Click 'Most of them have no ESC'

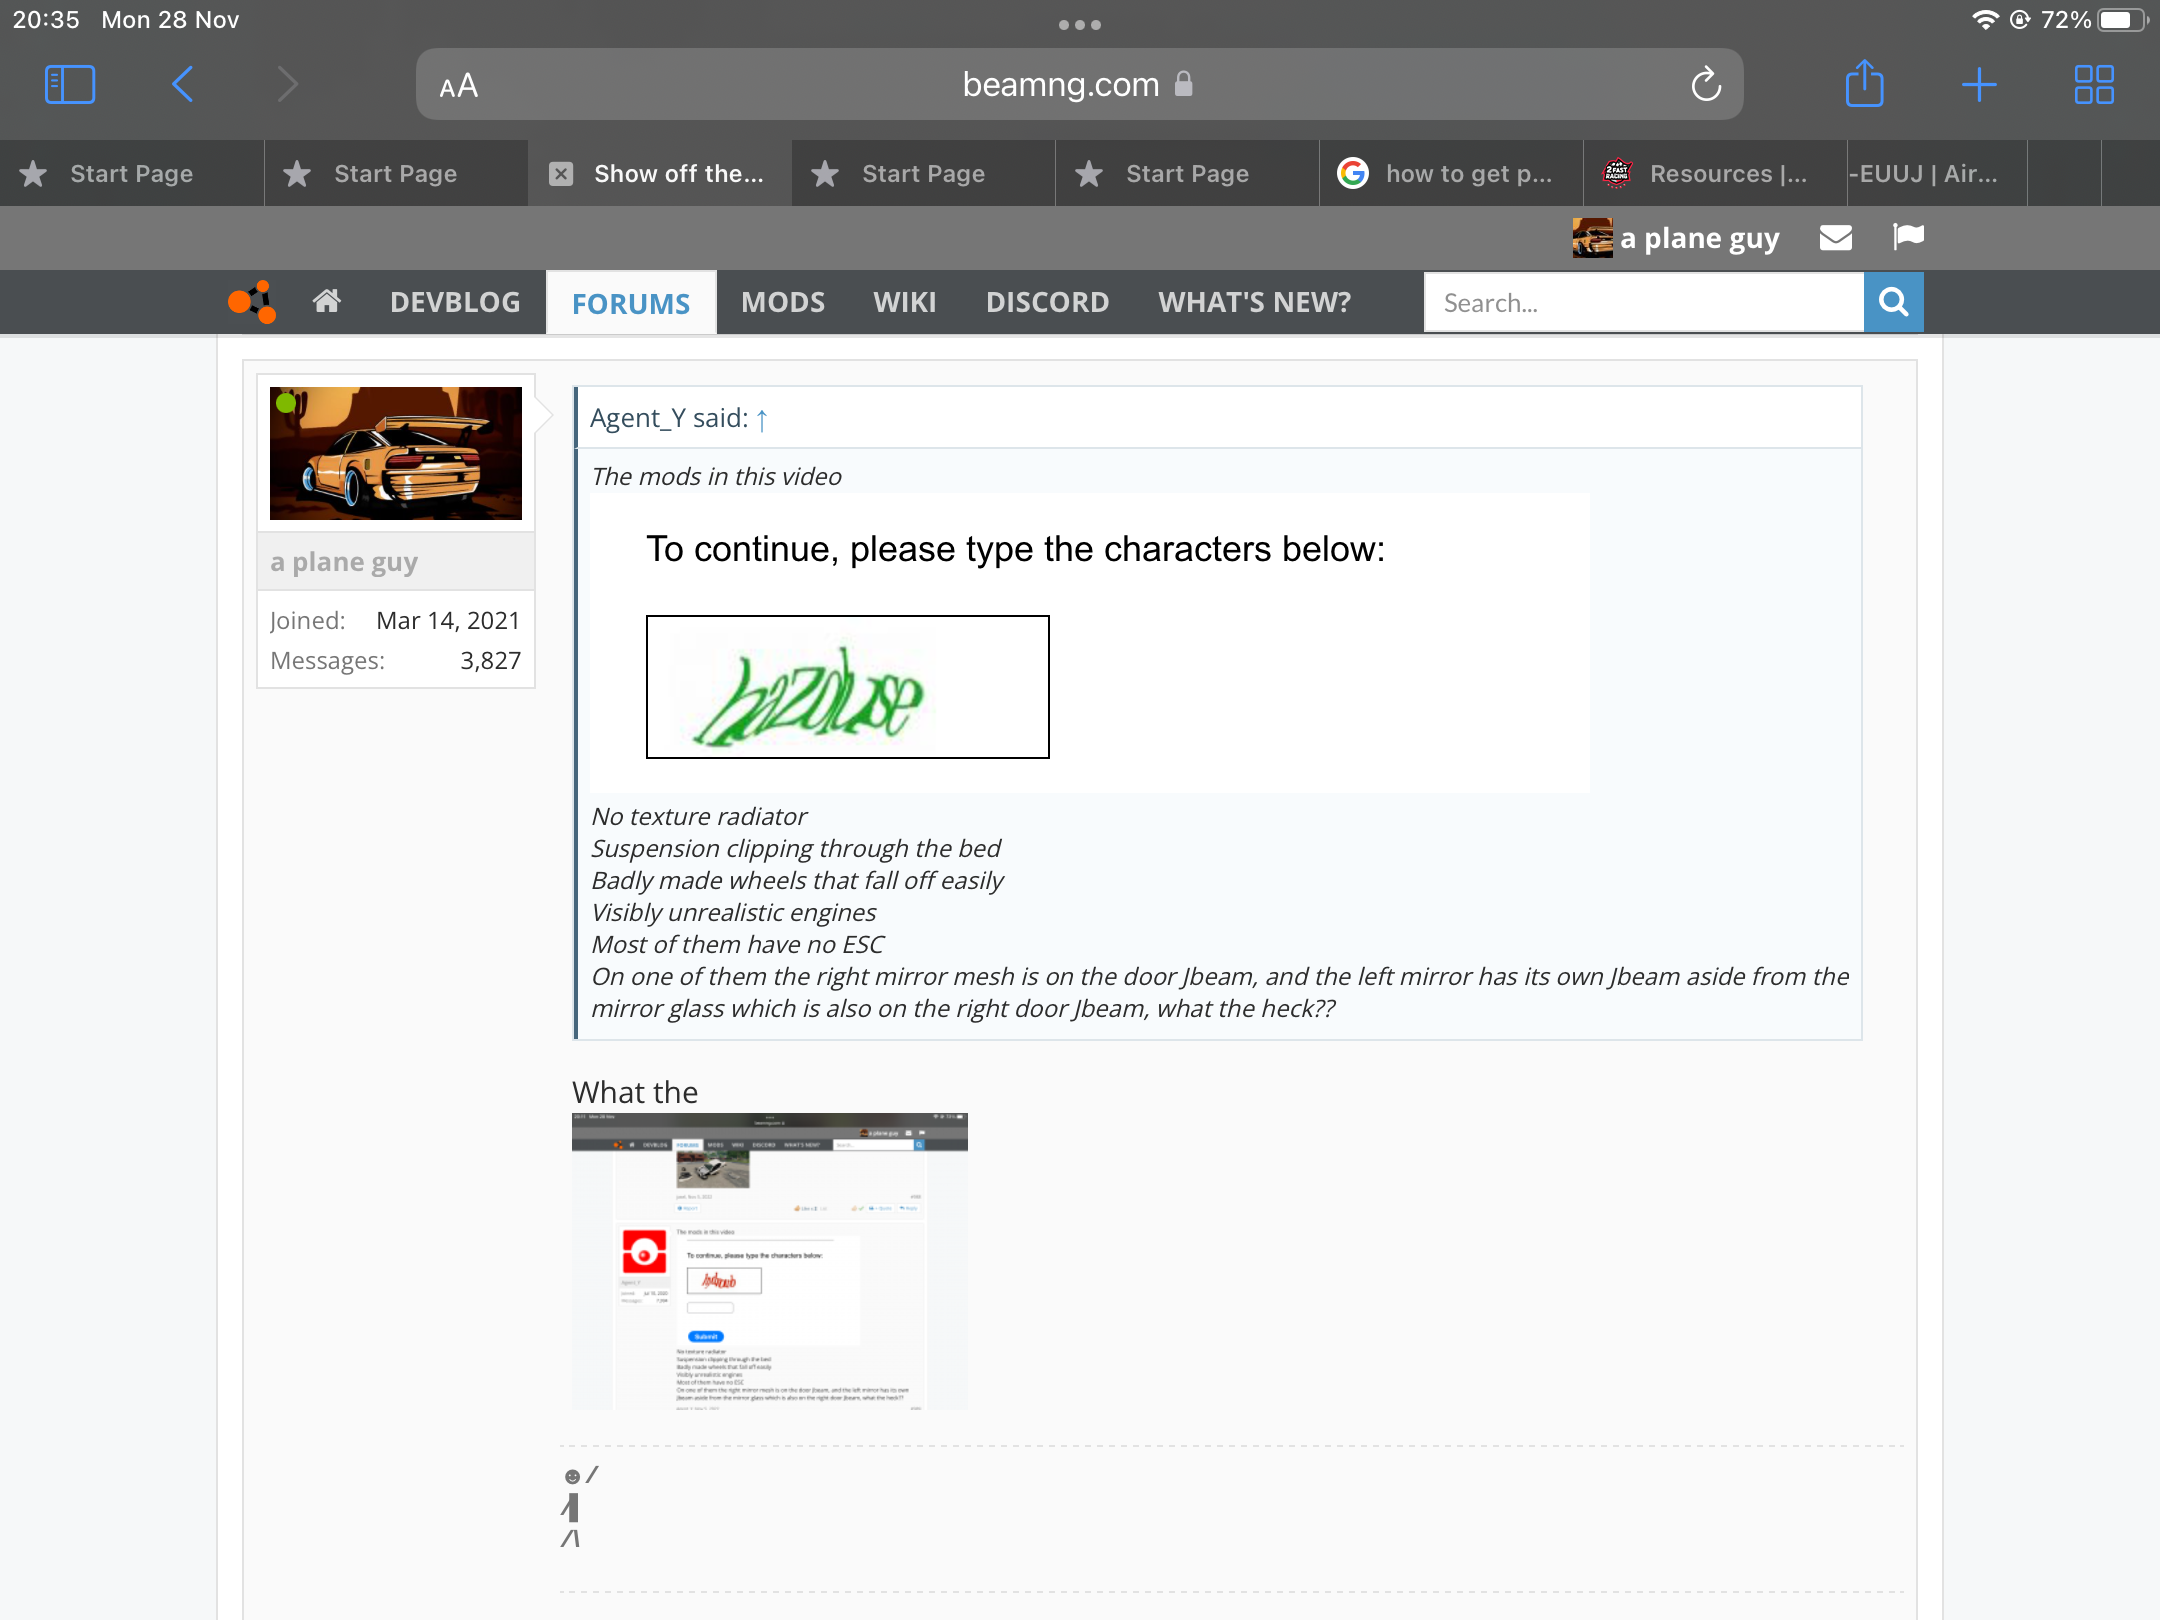click(738, 945)
